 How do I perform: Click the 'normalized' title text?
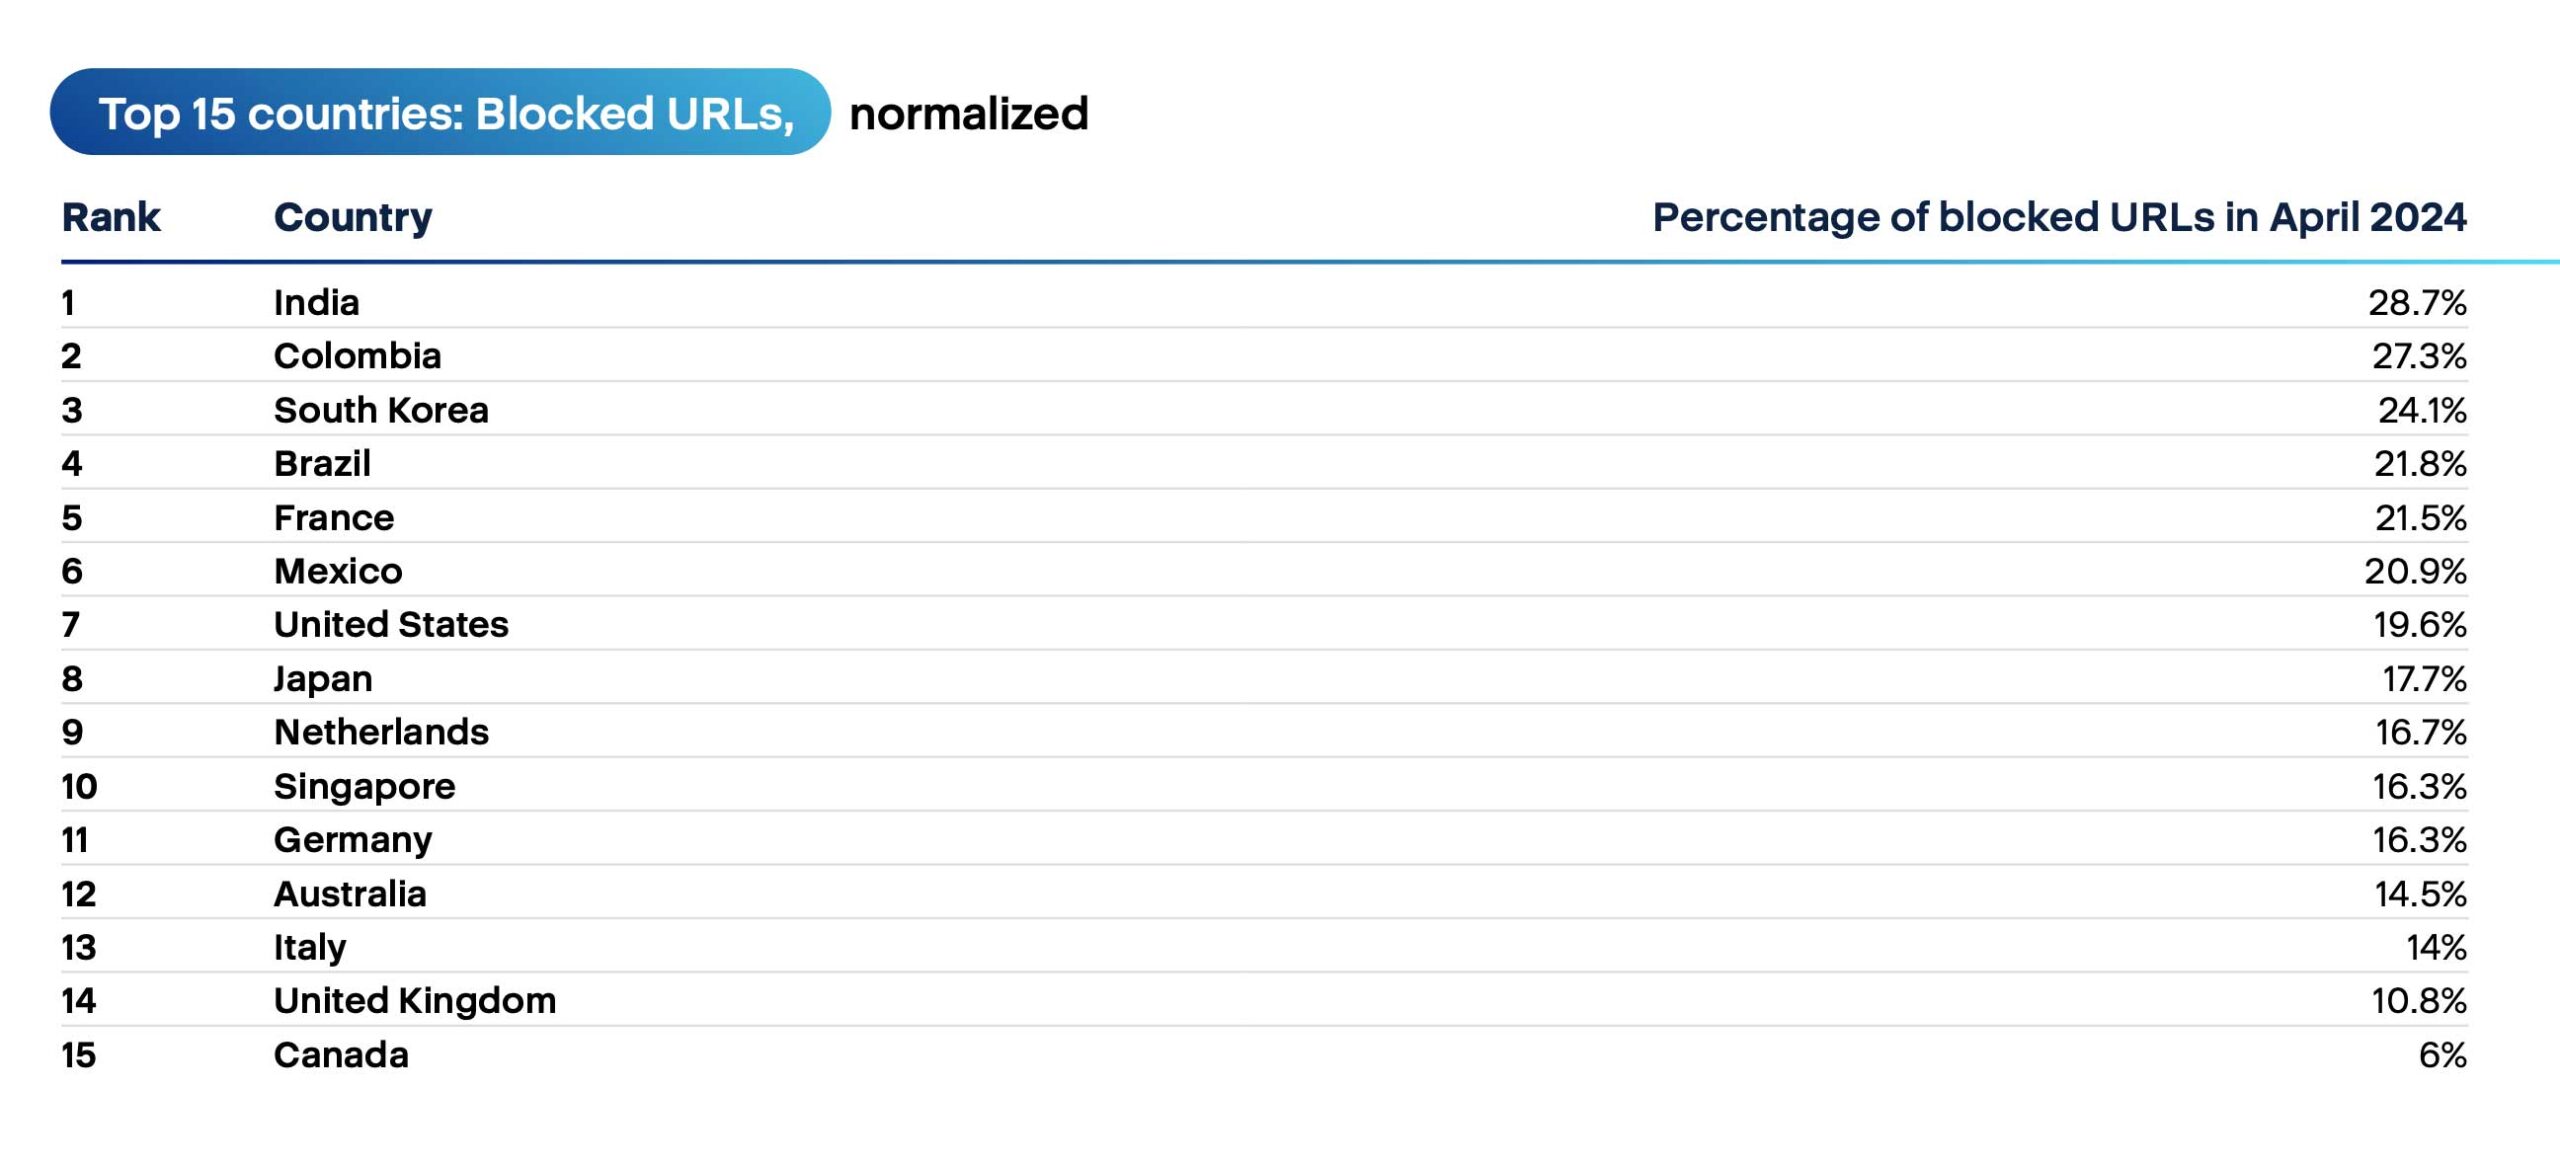[968, 114]
